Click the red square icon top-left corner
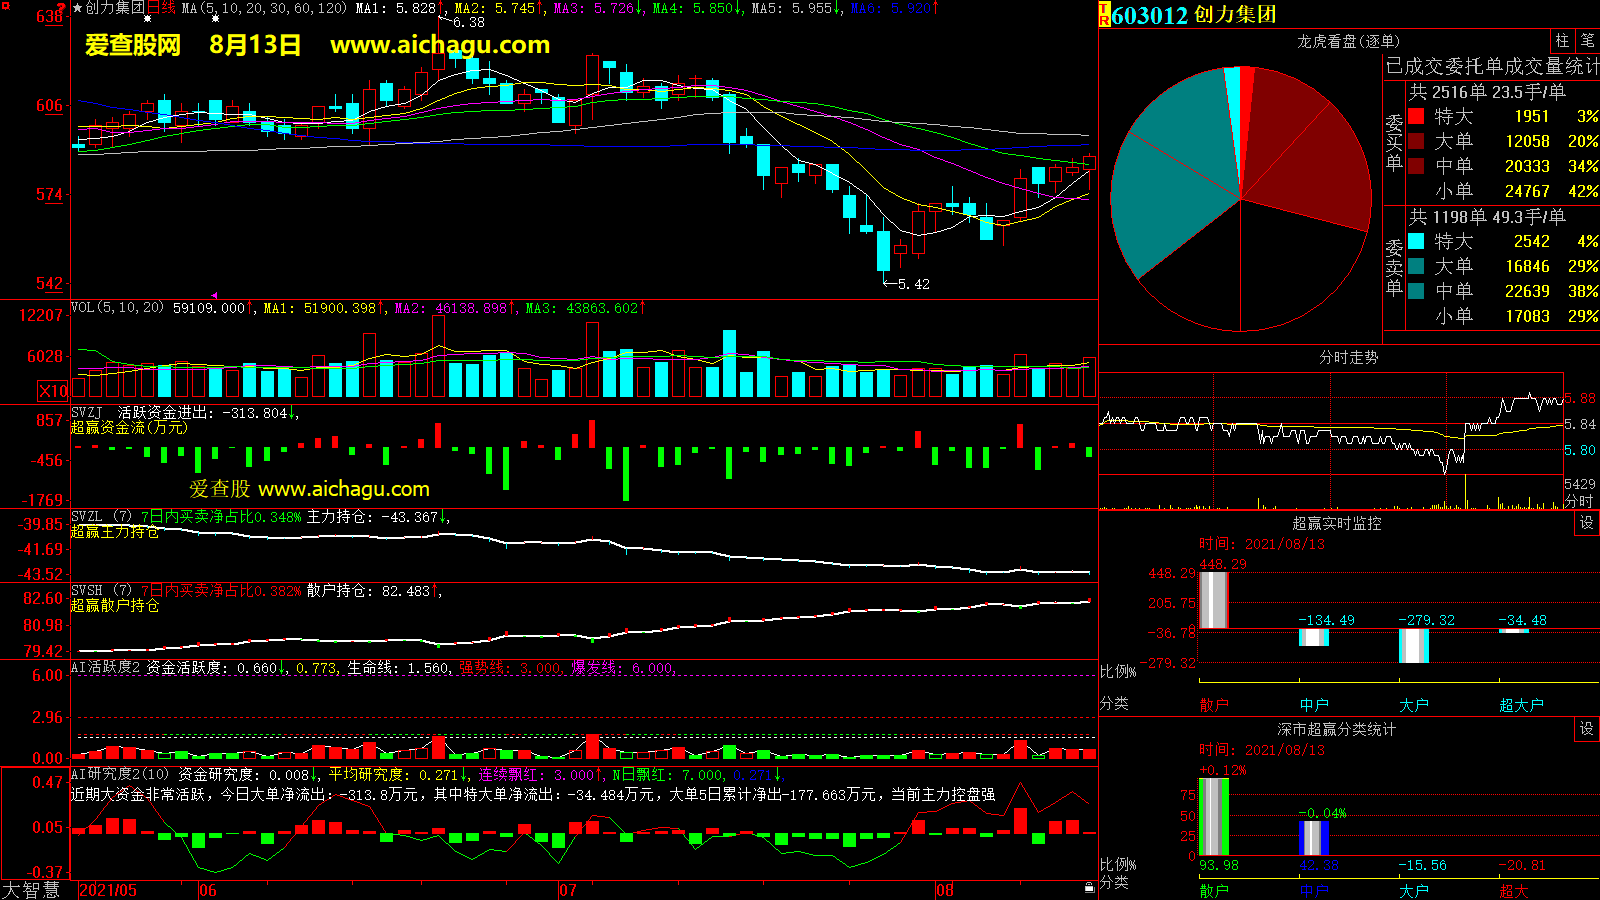The width and height of the screenshot is (1600, 900). [6, 7]
